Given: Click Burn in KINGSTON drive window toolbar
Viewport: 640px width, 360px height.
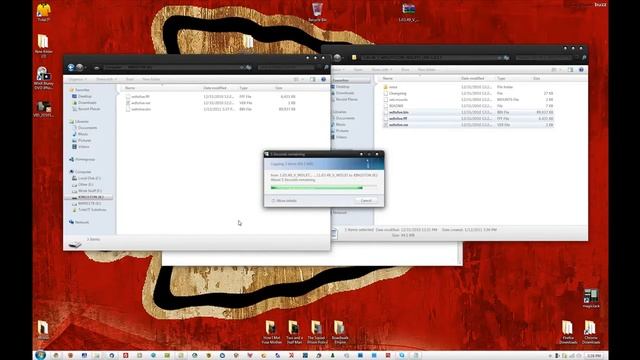Looking at the screenshot, I should [x=130, y=79].
